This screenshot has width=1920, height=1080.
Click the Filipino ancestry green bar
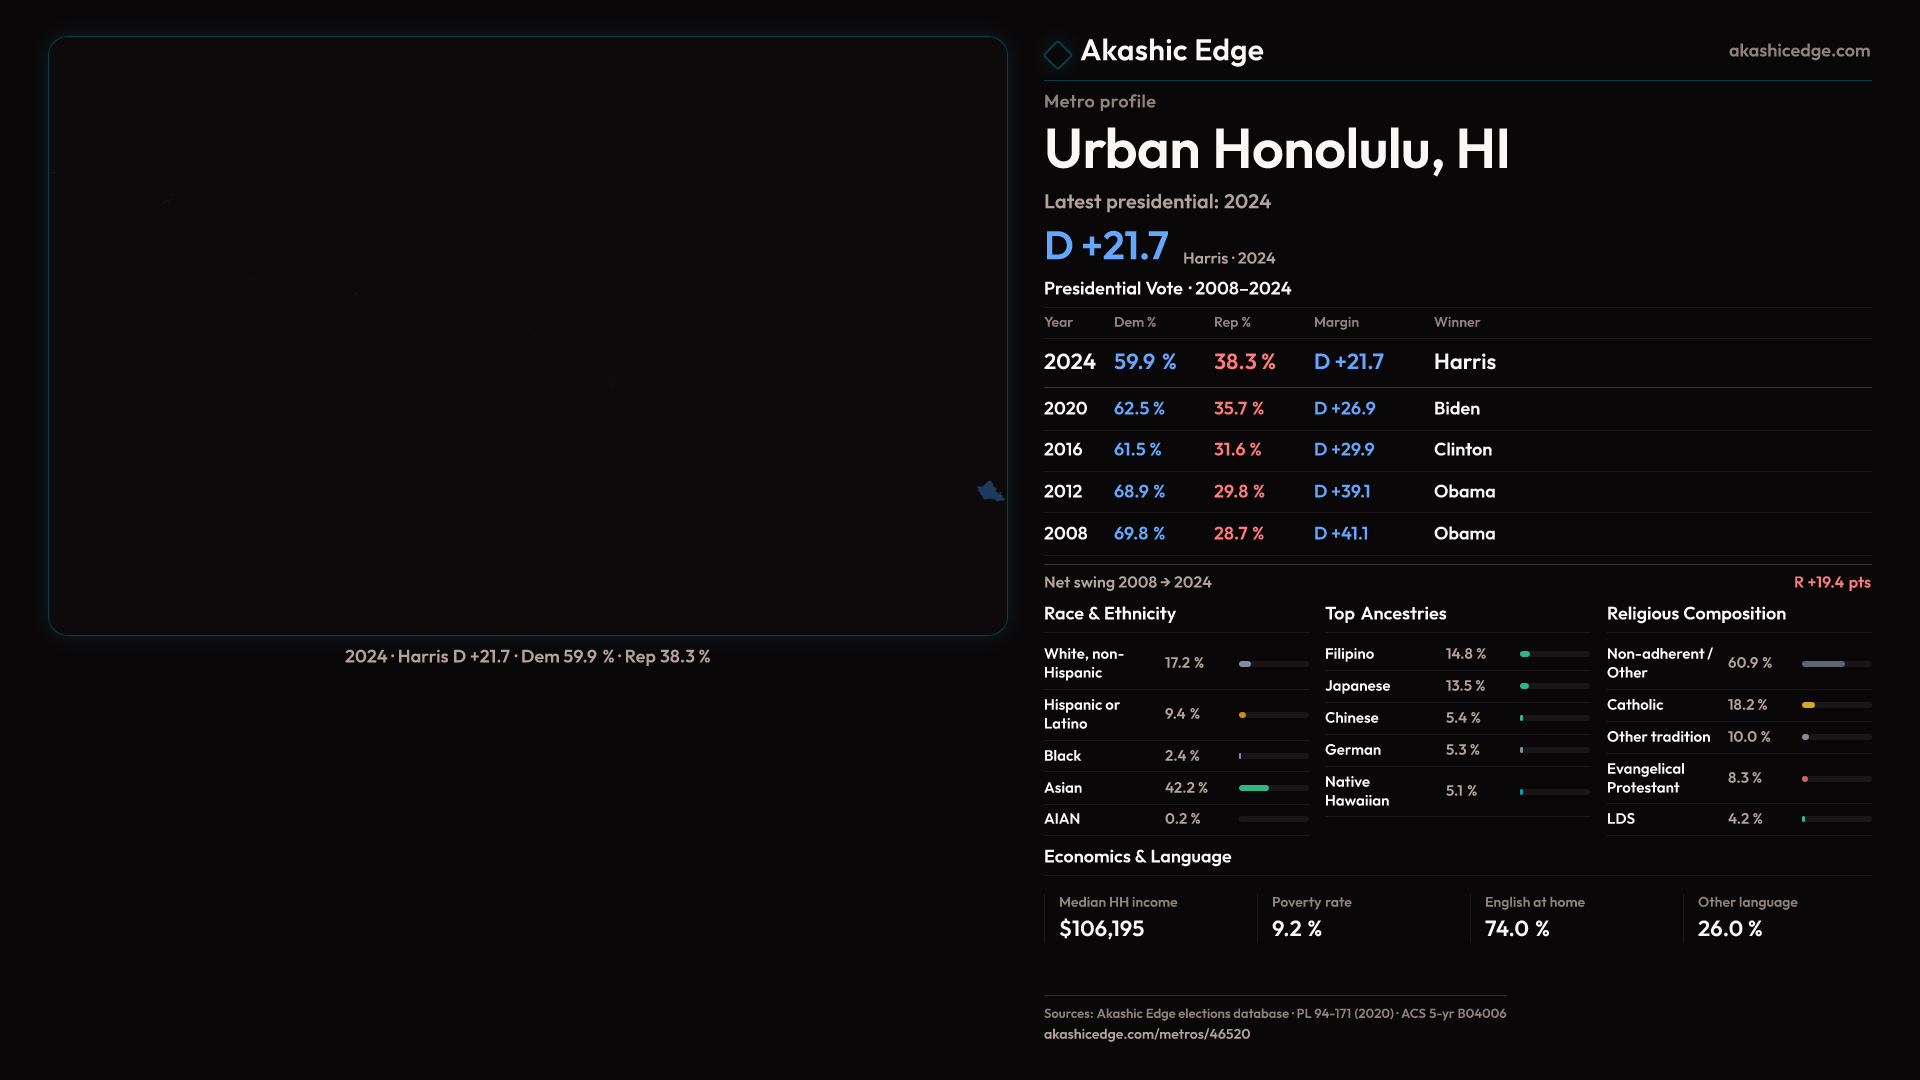tap(1525, 654)
